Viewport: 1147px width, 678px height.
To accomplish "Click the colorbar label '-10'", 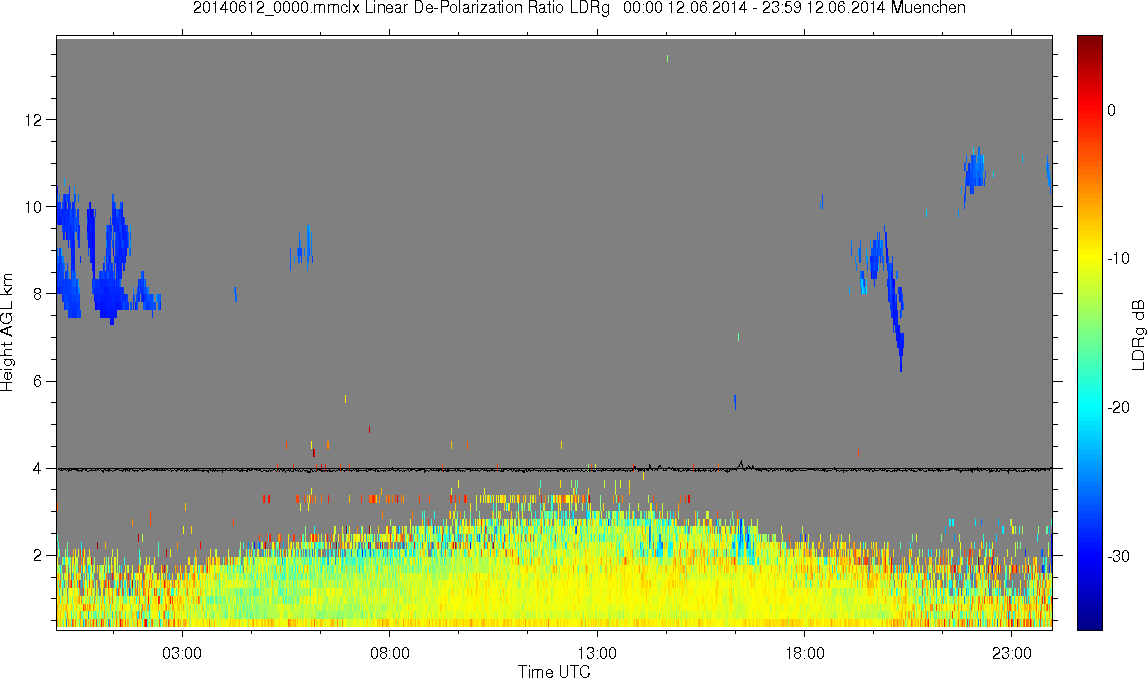I will [x=1118, y=258].
